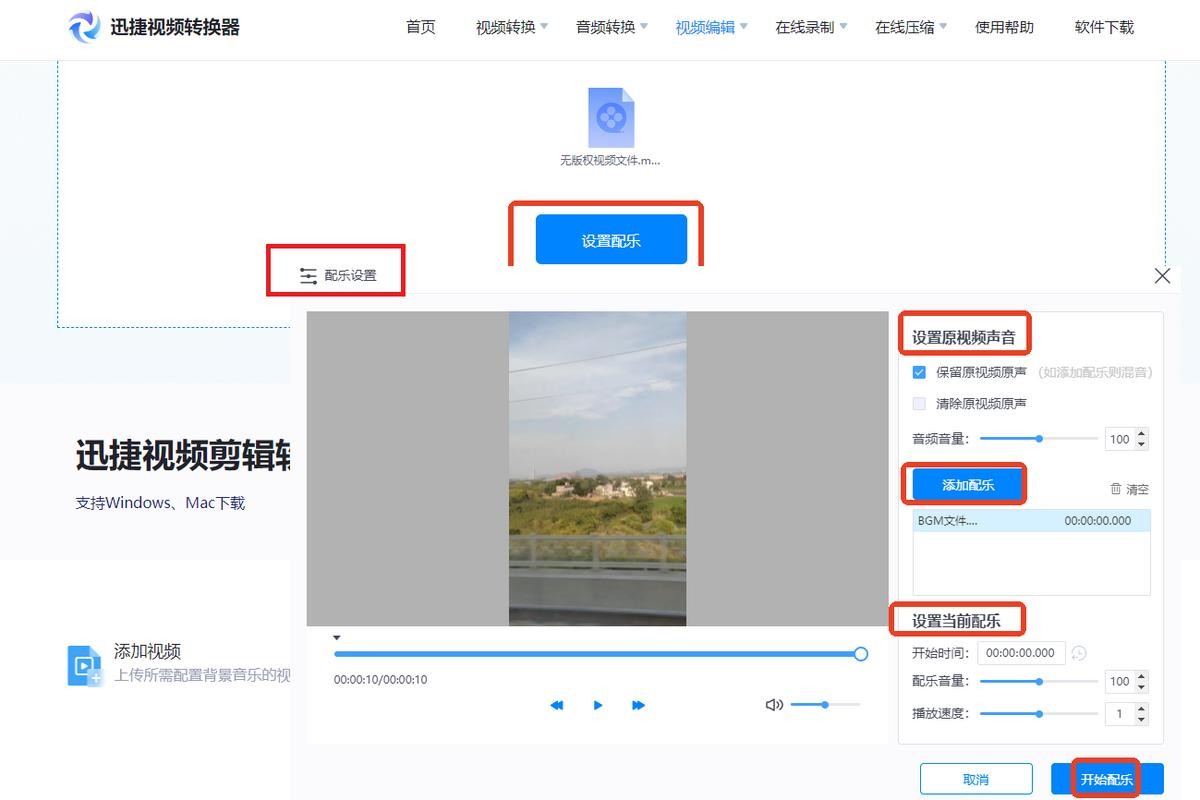The height and width of the screenshot is (800, 1200).
Task: Click the trash icon to clear music list
Action: click(x=1116, y=489)
